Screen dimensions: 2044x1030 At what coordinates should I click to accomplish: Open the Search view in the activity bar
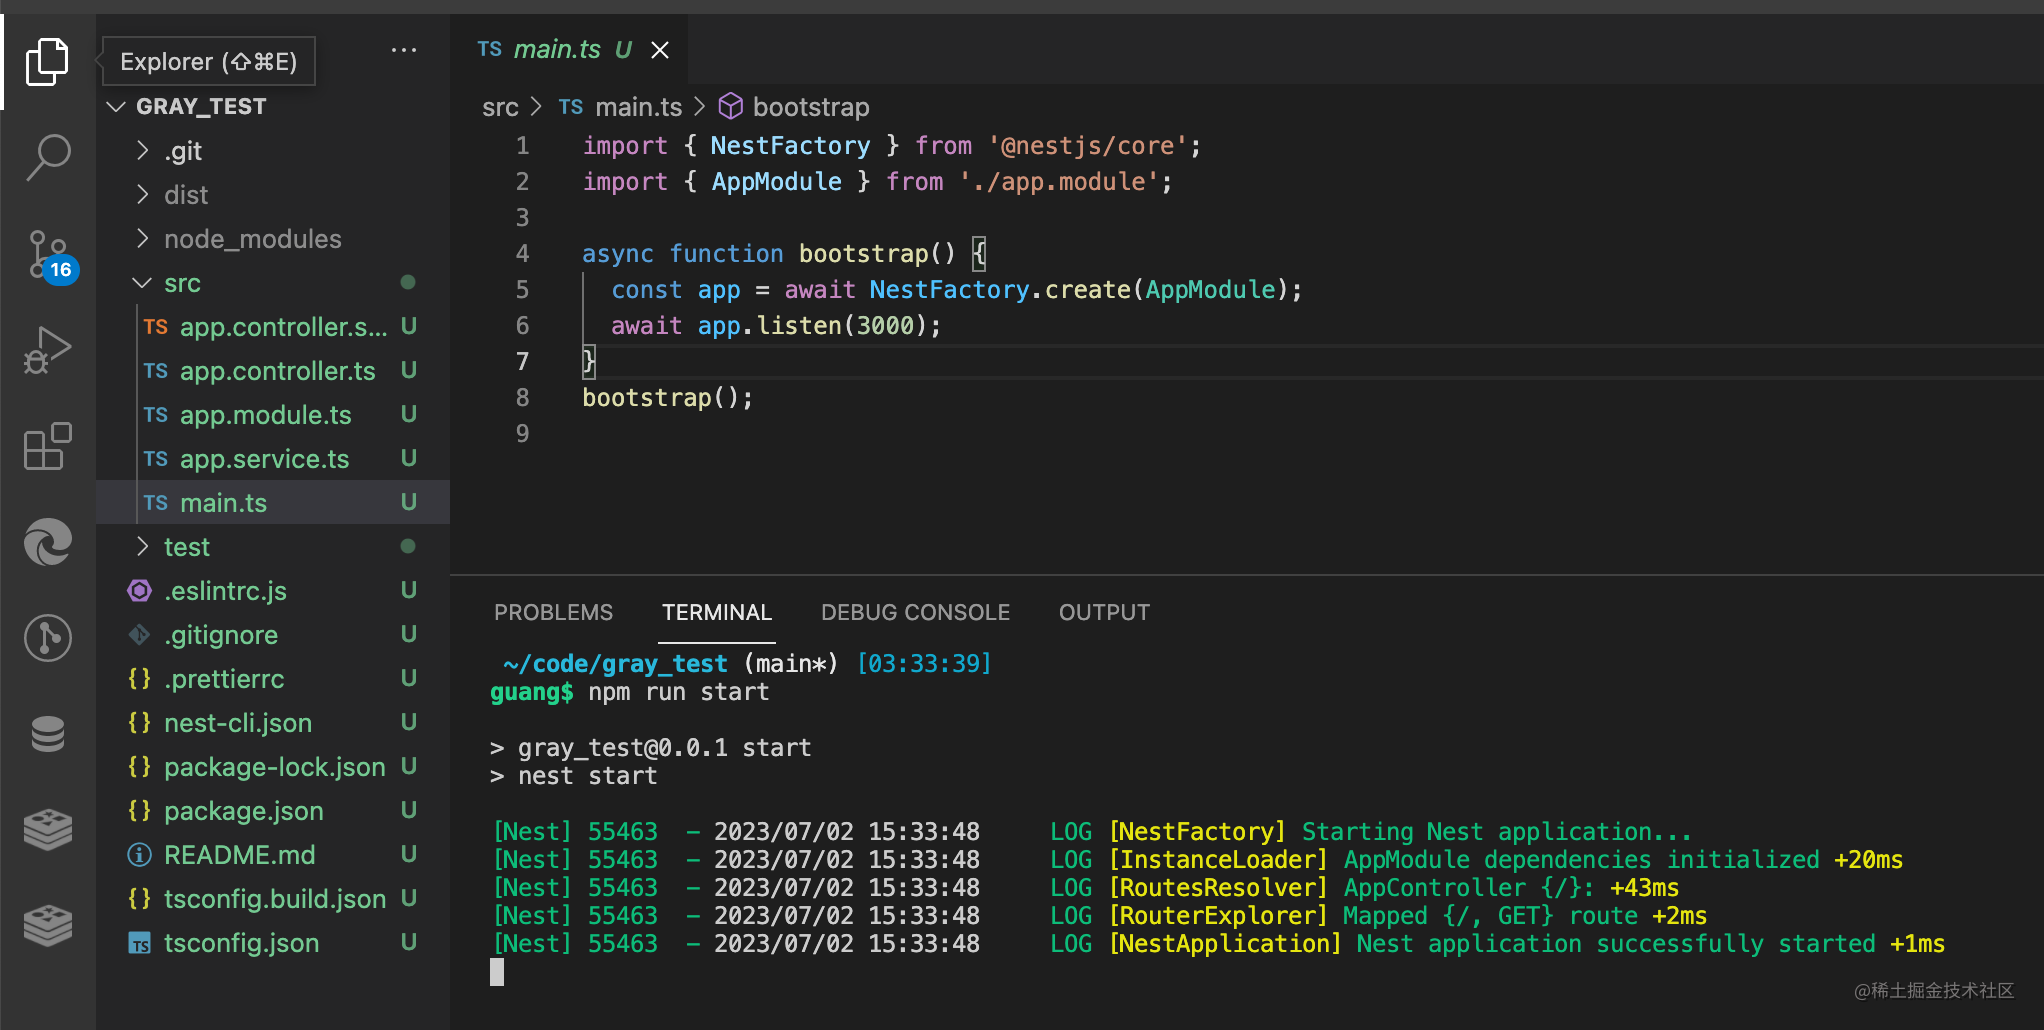coord(47,157)
